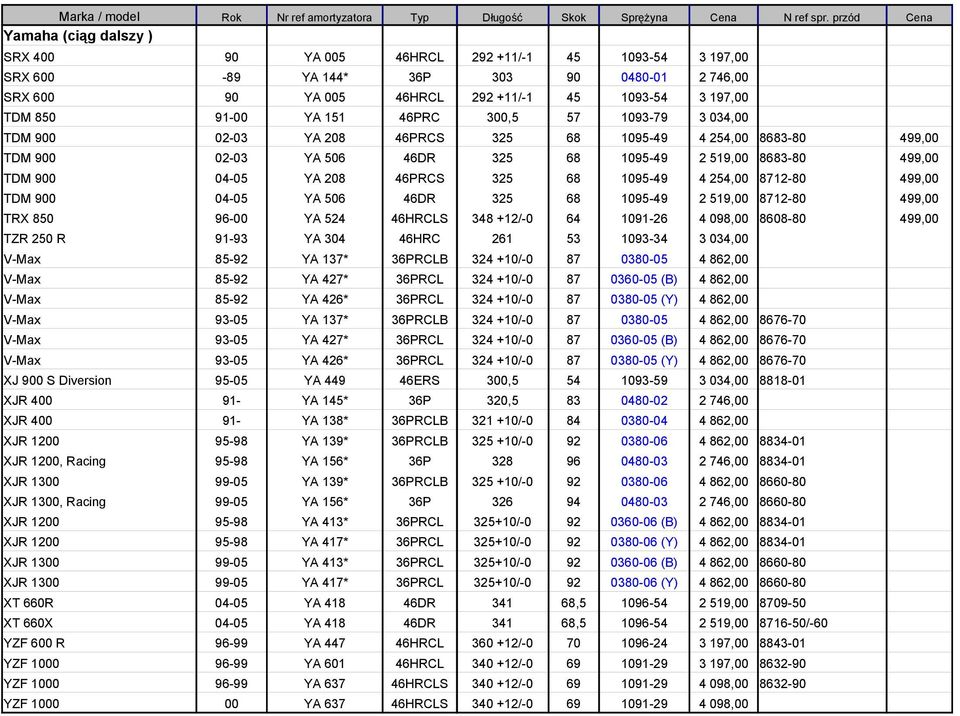Screen dimensions: 960x716
Task: Click shock reference 'YA 447'
Action: [x=324, y=643]
